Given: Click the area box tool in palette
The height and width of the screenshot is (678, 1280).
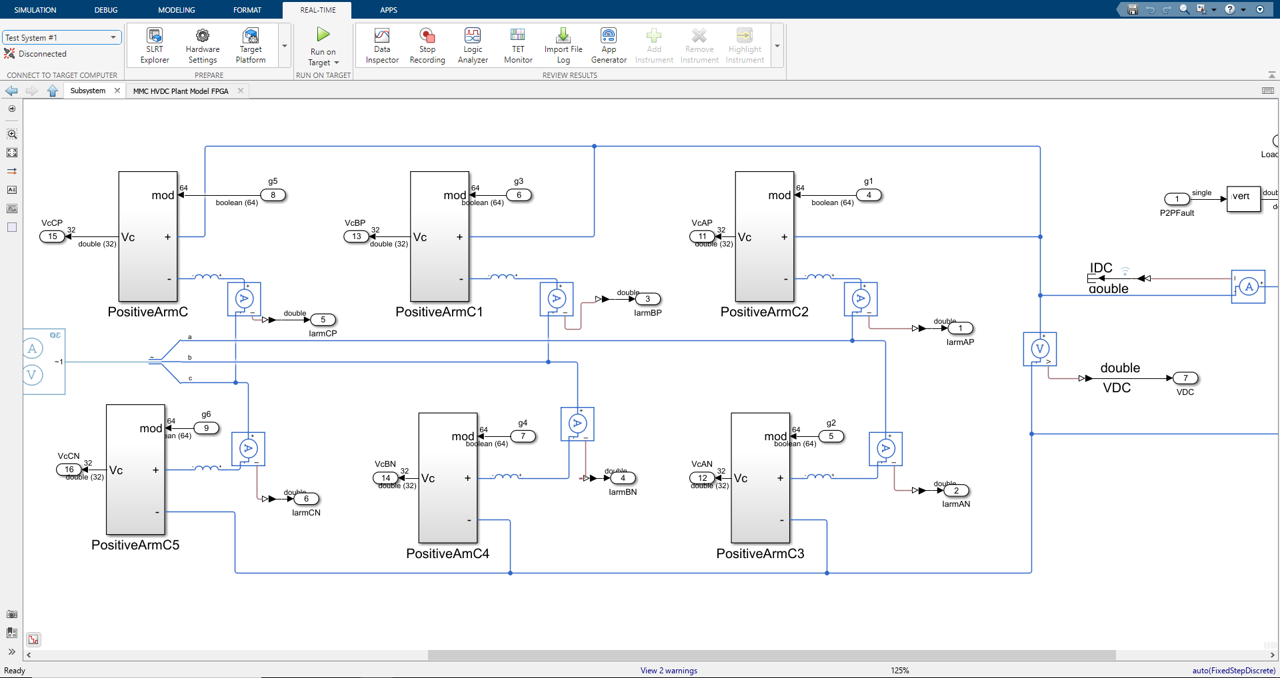Looking at the screenshot, I should click(12, 227).
